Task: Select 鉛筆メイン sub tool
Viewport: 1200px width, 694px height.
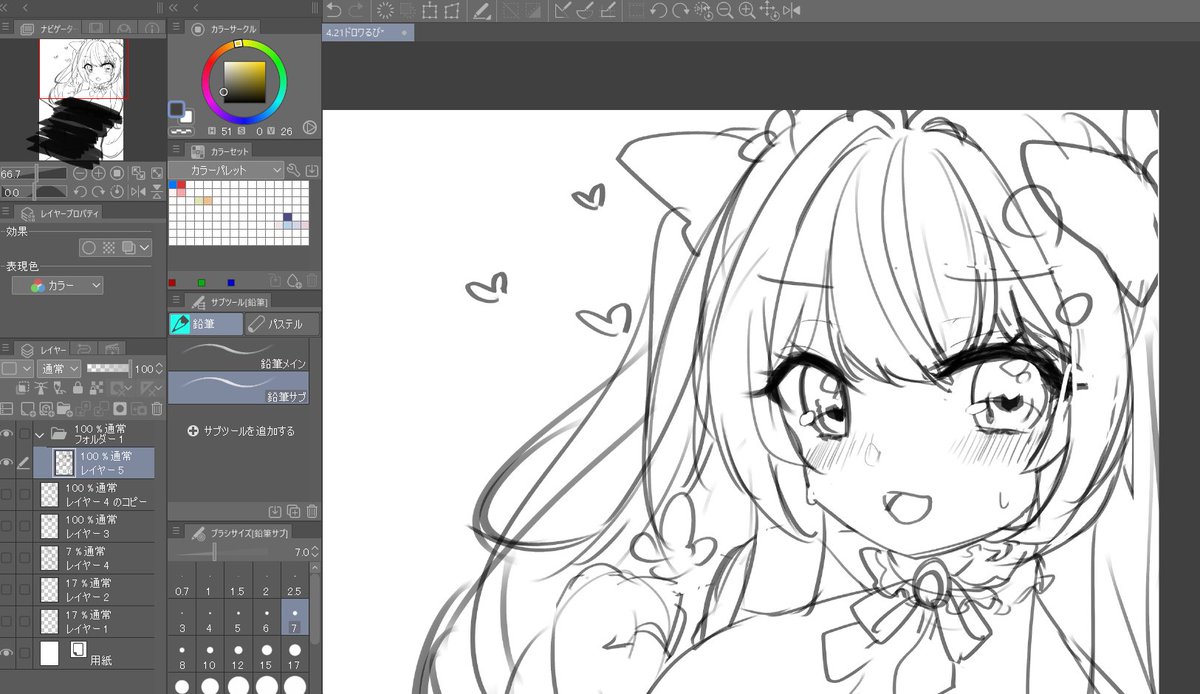Action: (x=238, y=354)
